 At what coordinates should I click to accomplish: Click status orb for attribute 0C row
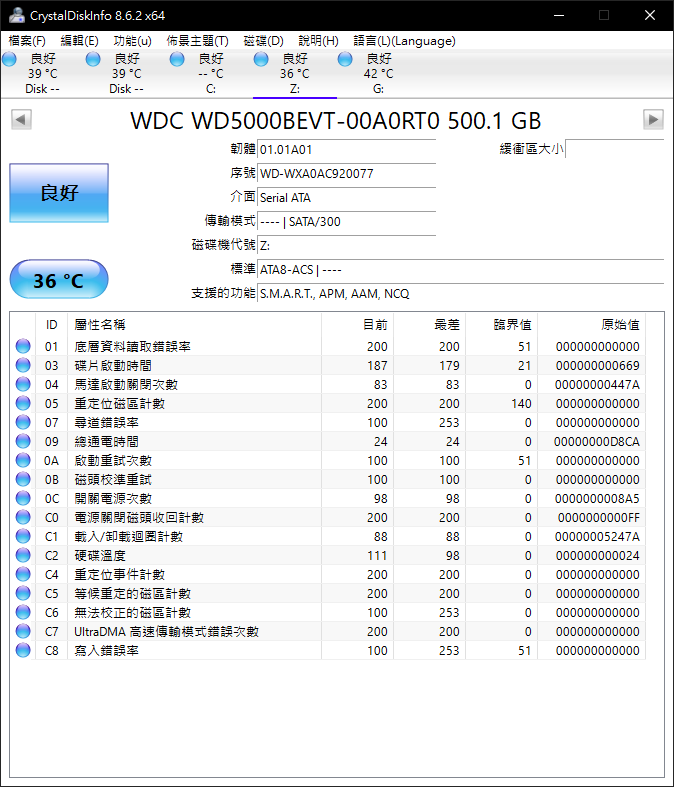[23, 498]
